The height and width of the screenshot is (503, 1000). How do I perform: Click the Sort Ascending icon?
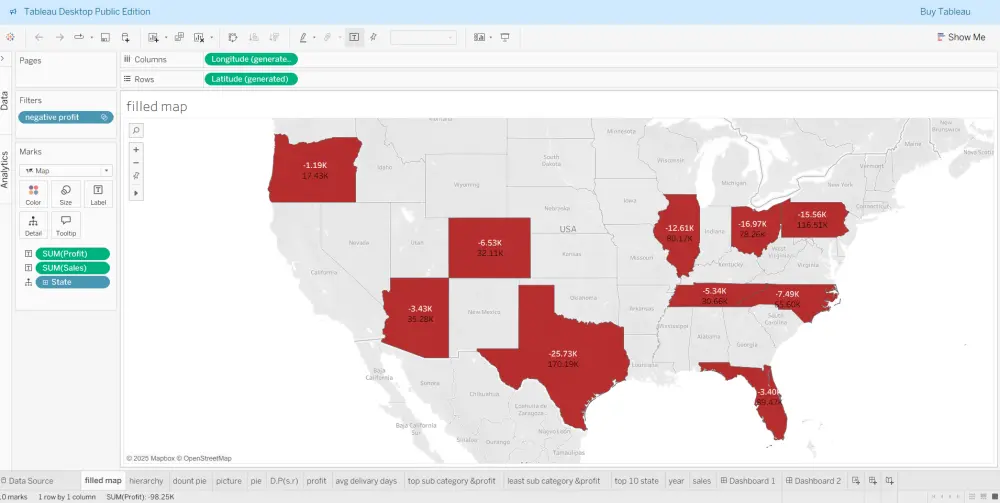[253, 38]
